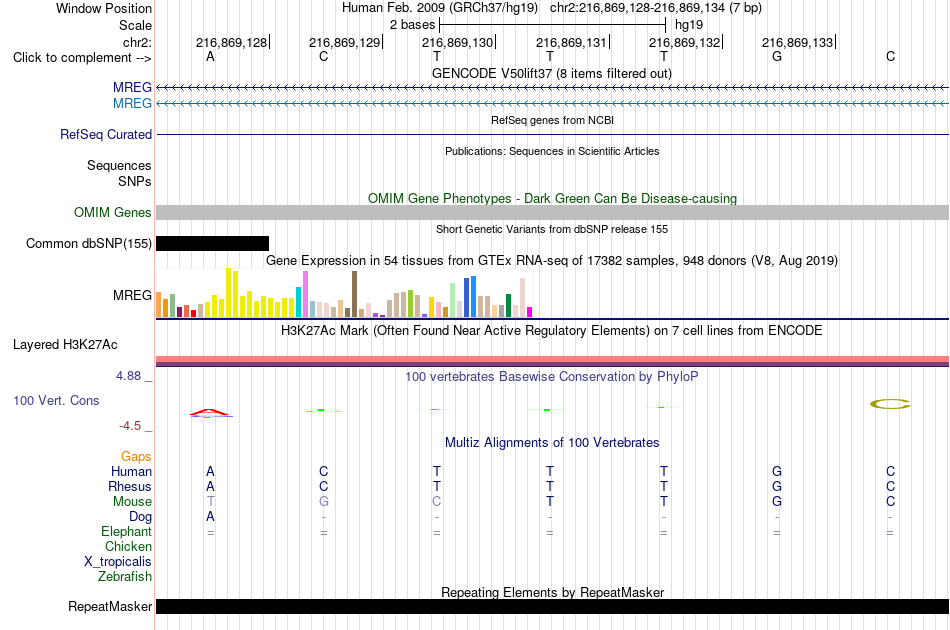Click Mouse row faded T base
This screenshot has height=630, width=950.
point(210,502)
